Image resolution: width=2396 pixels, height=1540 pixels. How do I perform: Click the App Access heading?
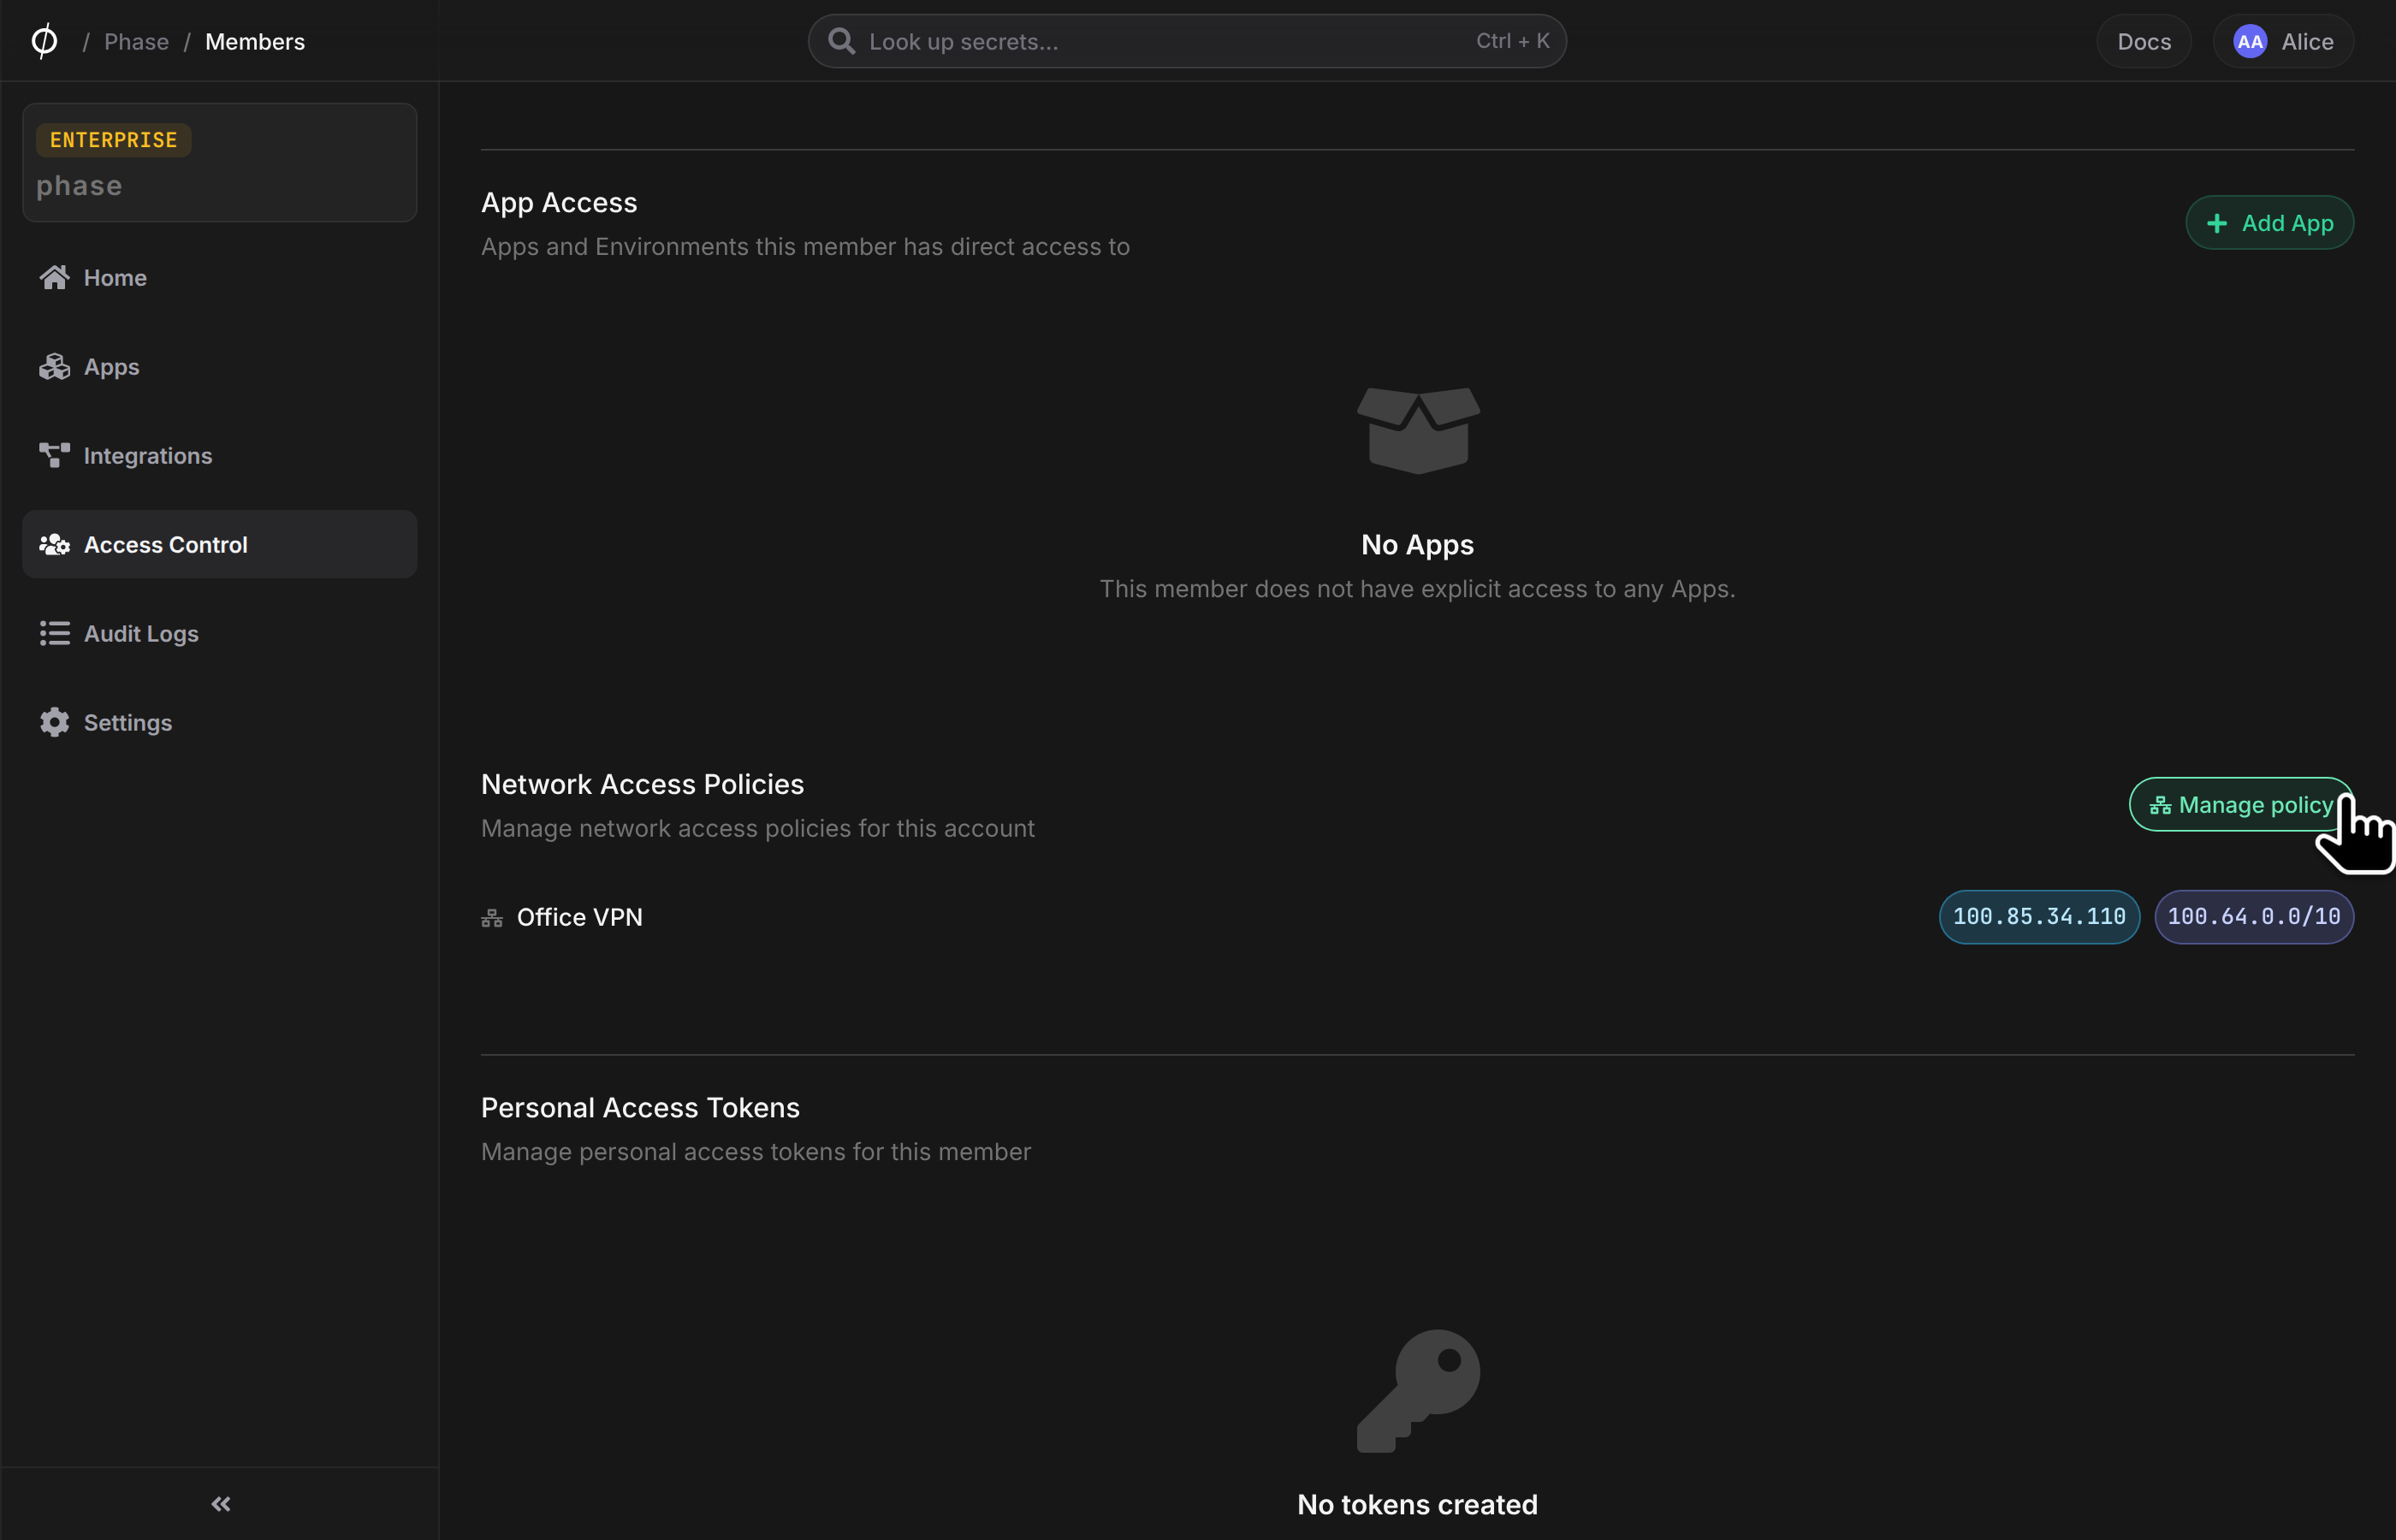559,202
